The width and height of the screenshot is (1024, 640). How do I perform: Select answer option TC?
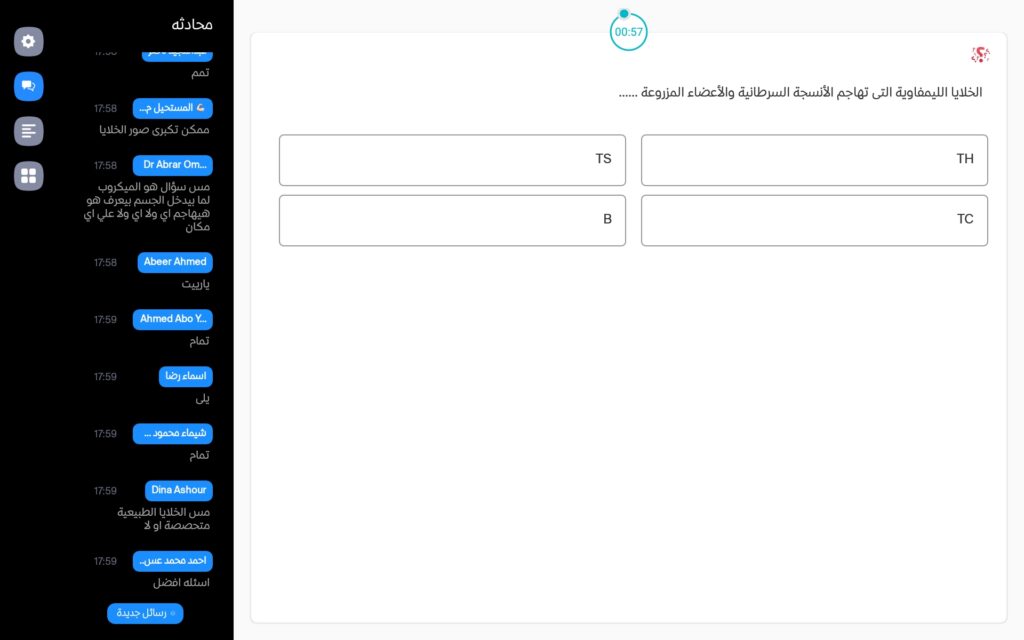814,220
